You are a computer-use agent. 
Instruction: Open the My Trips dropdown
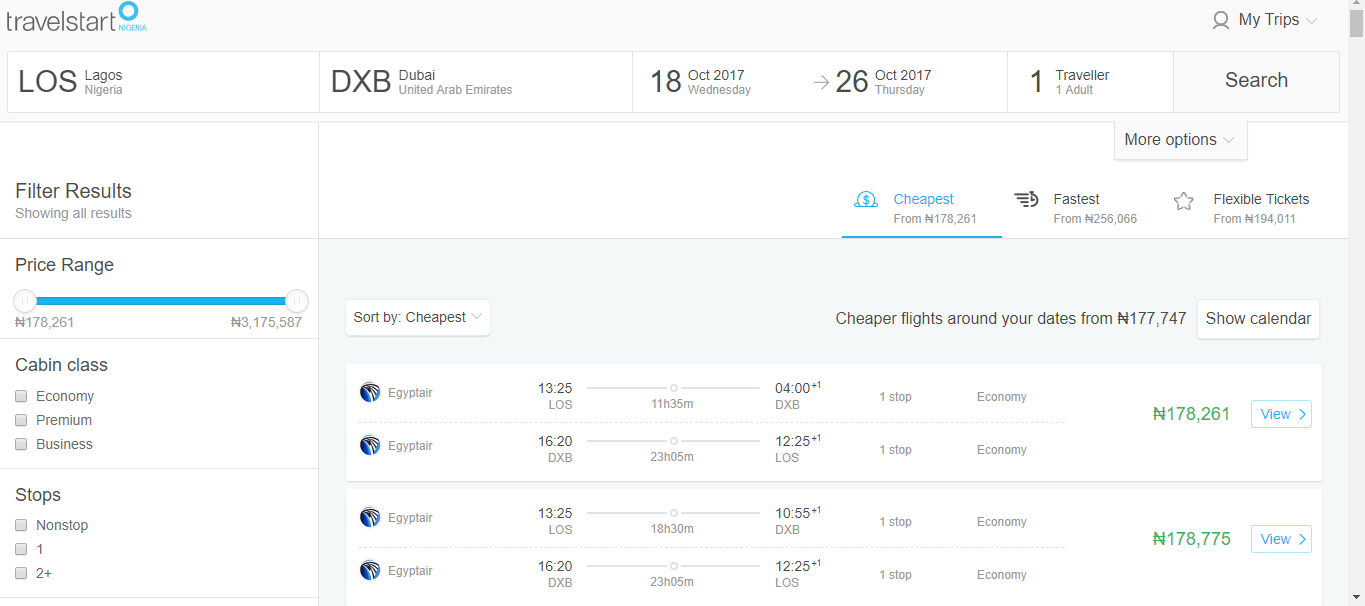click(1265, 20)
